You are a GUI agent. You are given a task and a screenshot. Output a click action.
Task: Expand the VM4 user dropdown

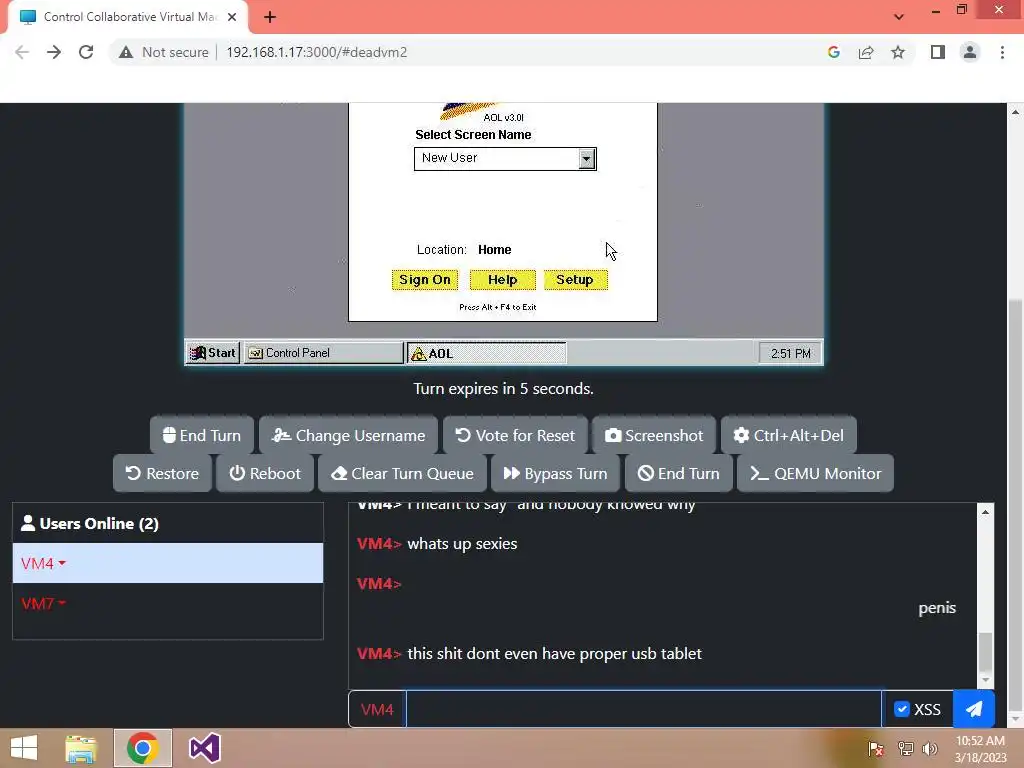point(44,563)
